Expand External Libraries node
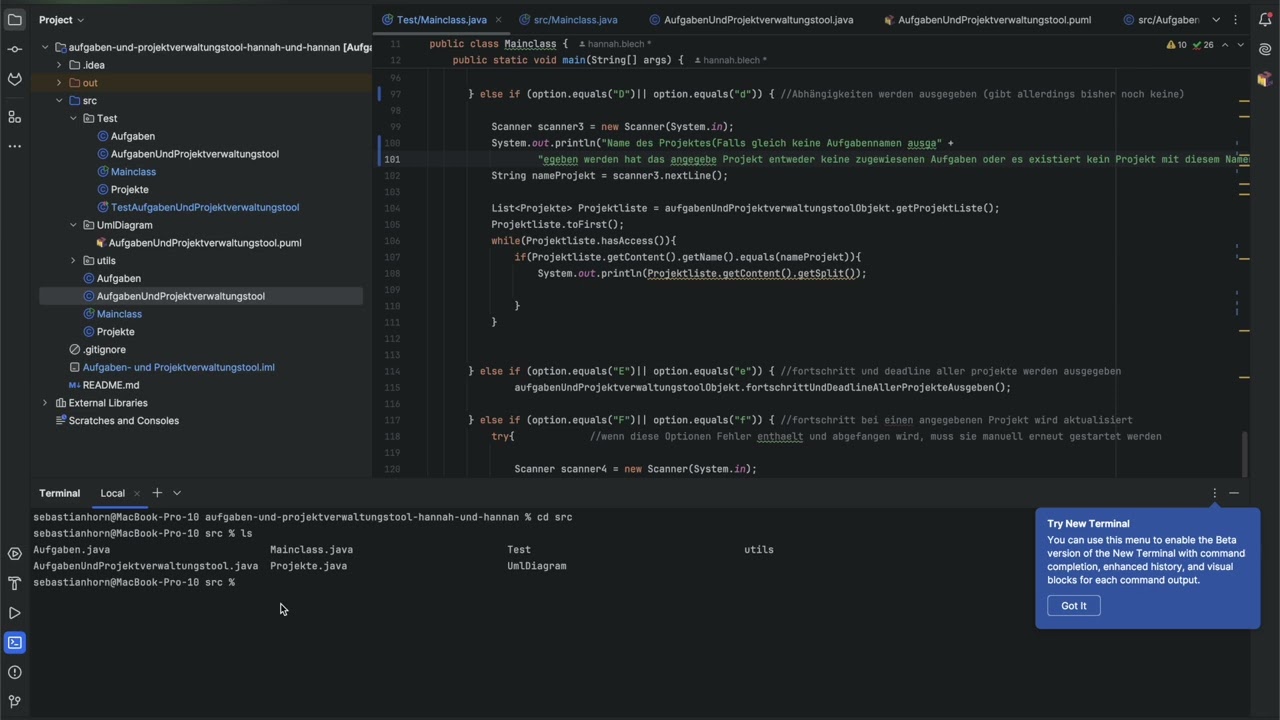This screenshot has height=720, width=1280. [45, 403]
